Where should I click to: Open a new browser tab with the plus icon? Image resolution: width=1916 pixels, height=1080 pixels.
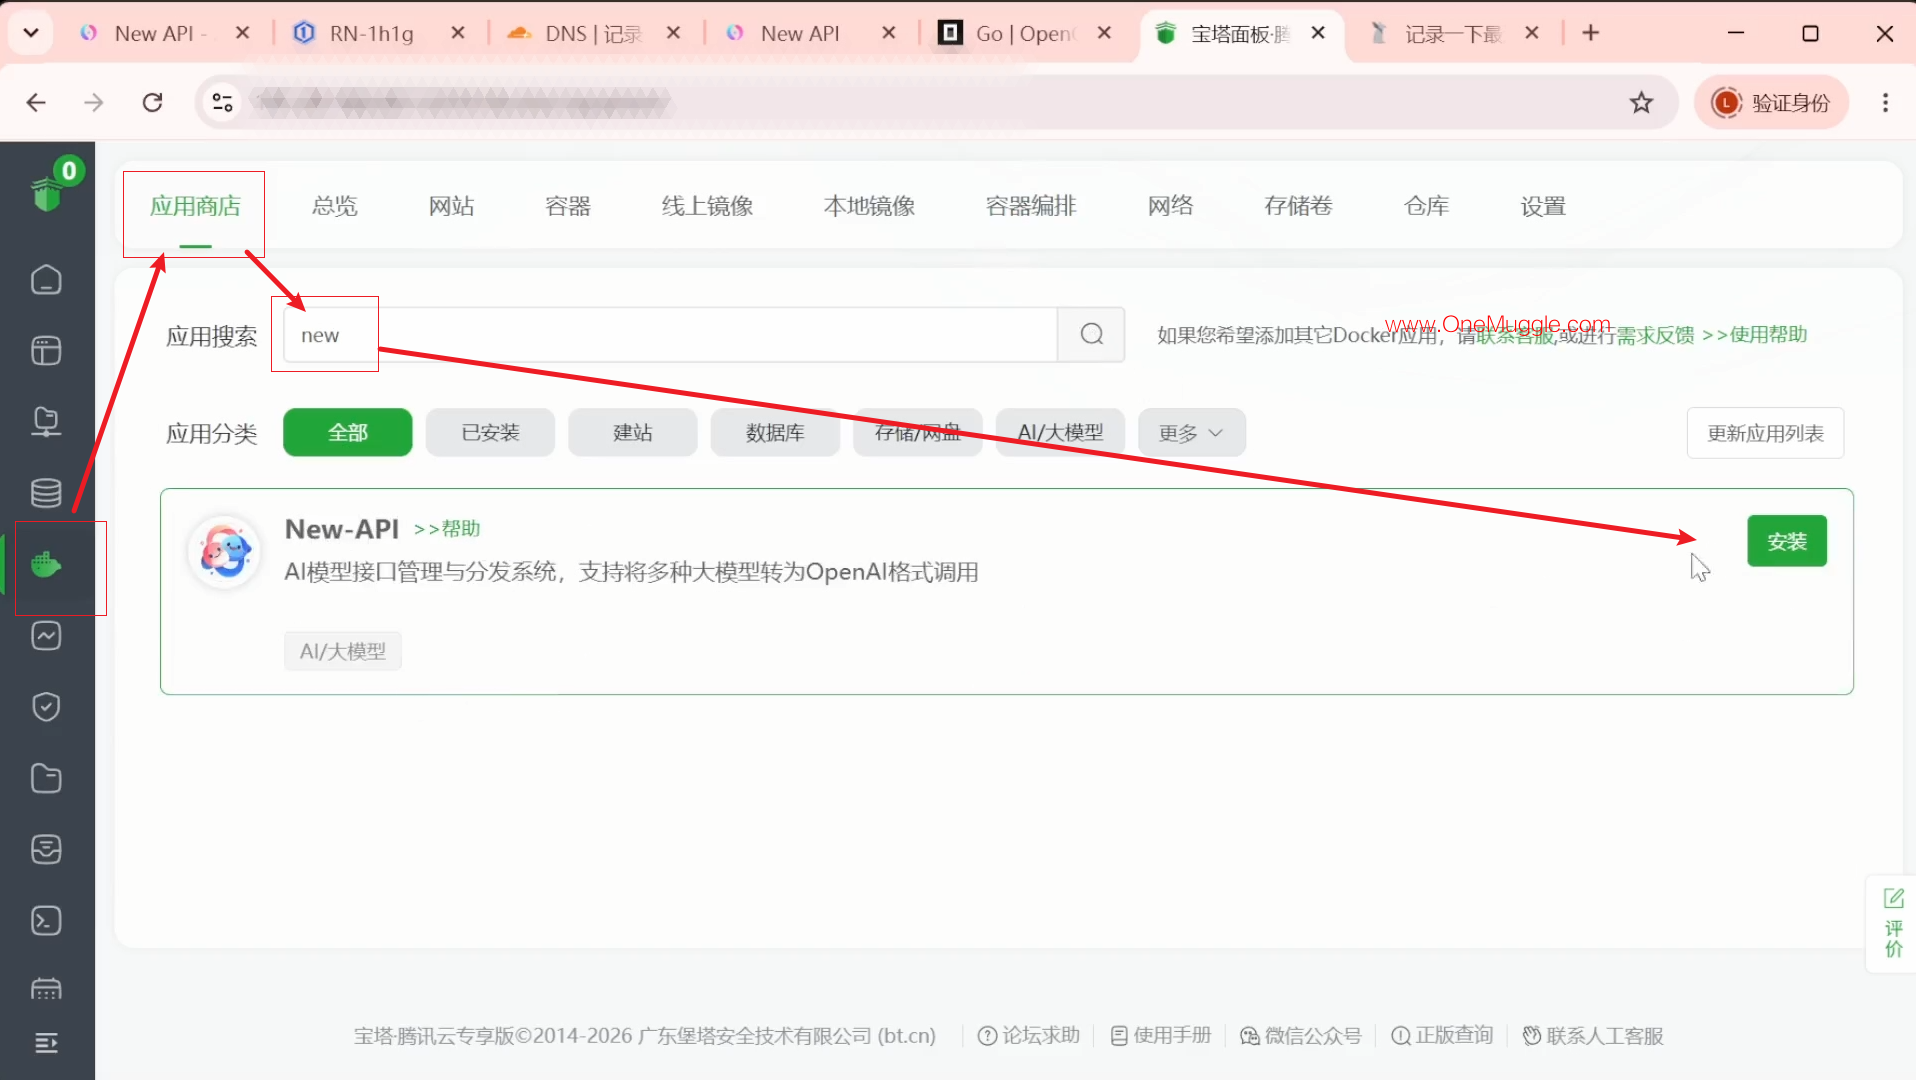[1591, 33]
